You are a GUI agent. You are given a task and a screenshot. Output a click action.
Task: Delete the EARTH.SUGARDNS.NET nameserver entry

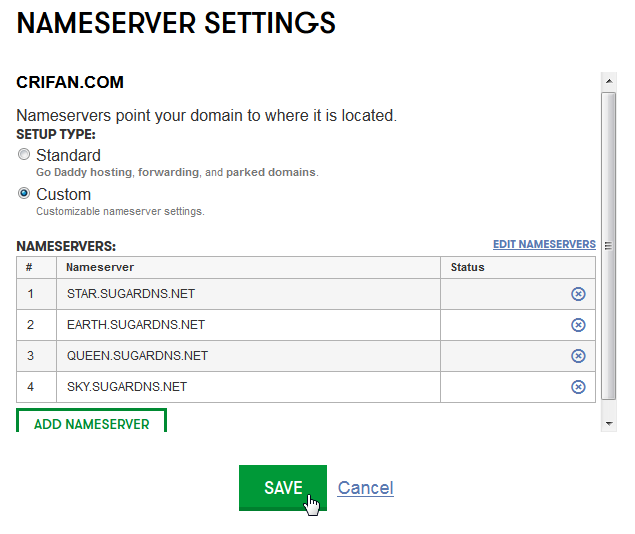click(578, 325)
